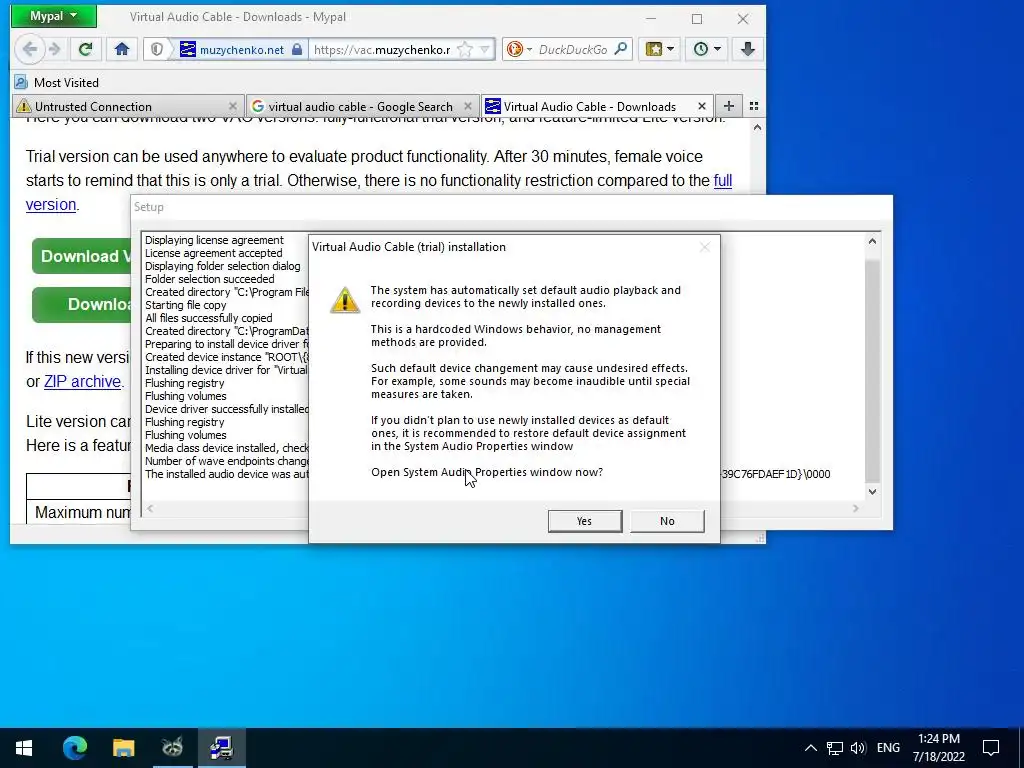This screenshot has width=1024, height=768.
Task: Click the Setup log scroll-down arrow
Action: pyautogui.click(x=872, y=492)
